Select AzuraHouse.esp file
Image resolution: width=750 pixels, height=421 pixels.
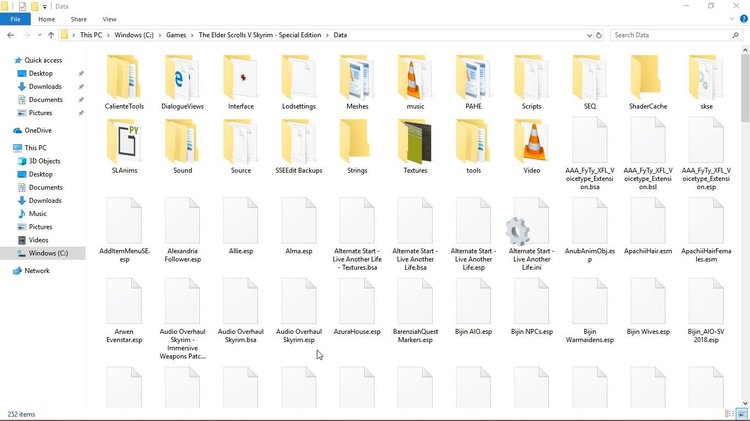pos(357,307)
